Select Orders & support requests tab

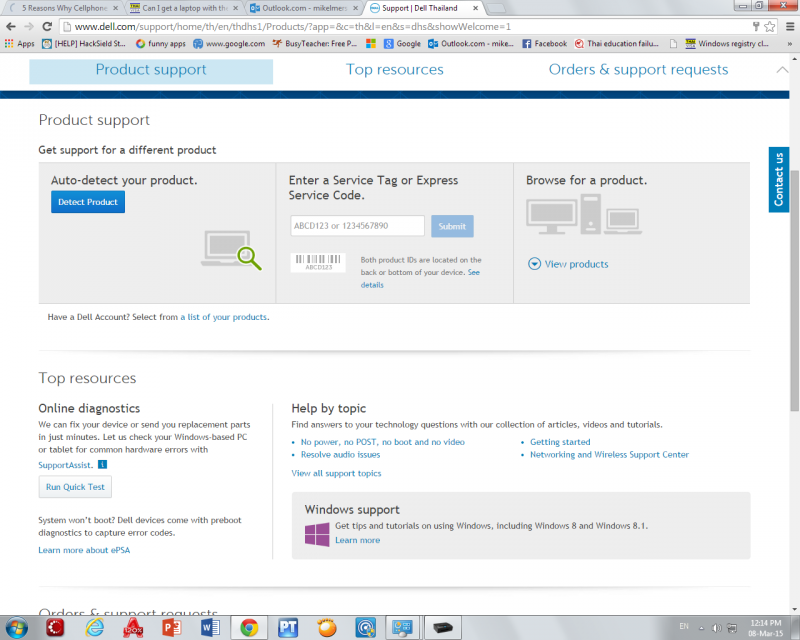(638, 70)
